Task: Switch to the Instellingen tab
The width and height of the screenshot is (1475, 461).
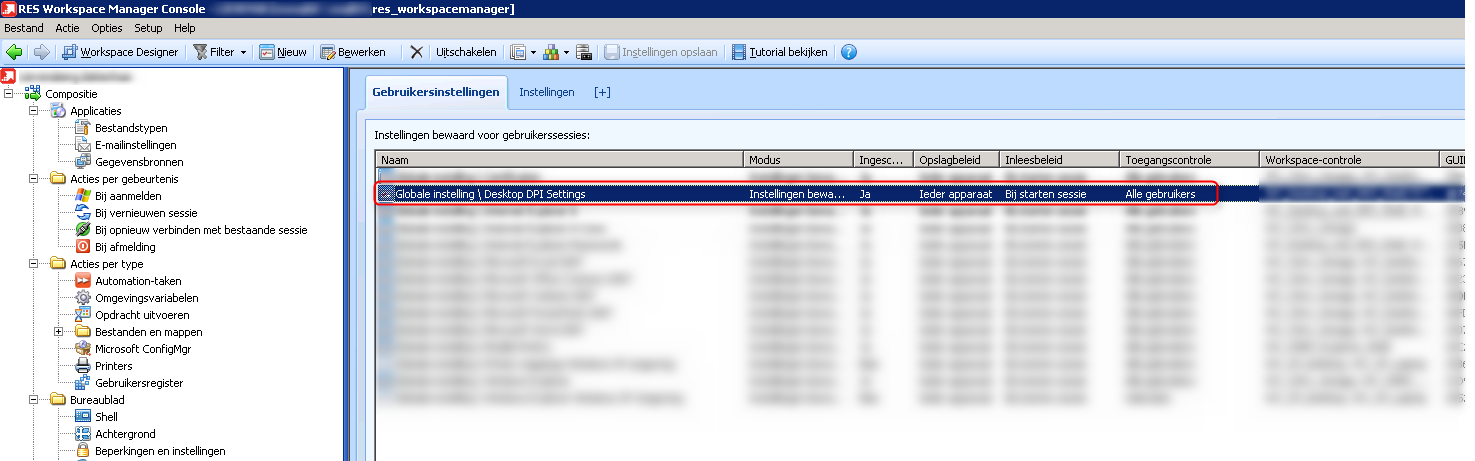Action: click(546, 92)
